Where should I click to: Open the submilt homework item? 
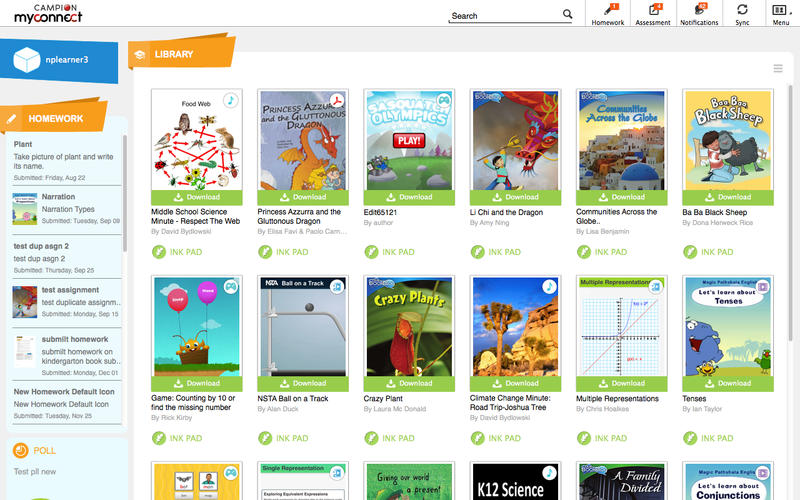click(x=66, y=355)
